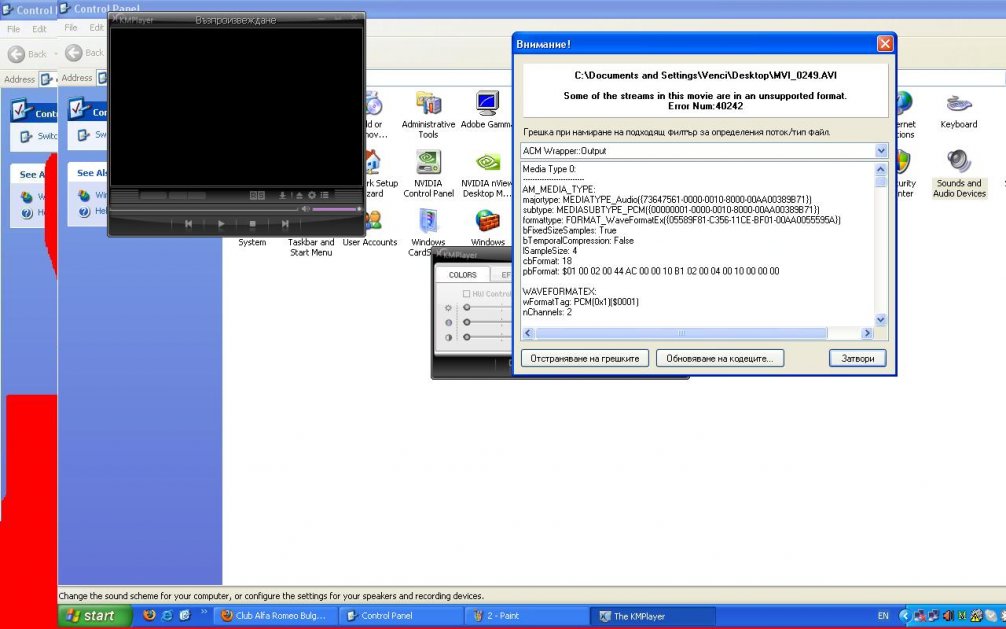
Task: Open the Paint window from taskbar
Action: click(x=520, y=616)
